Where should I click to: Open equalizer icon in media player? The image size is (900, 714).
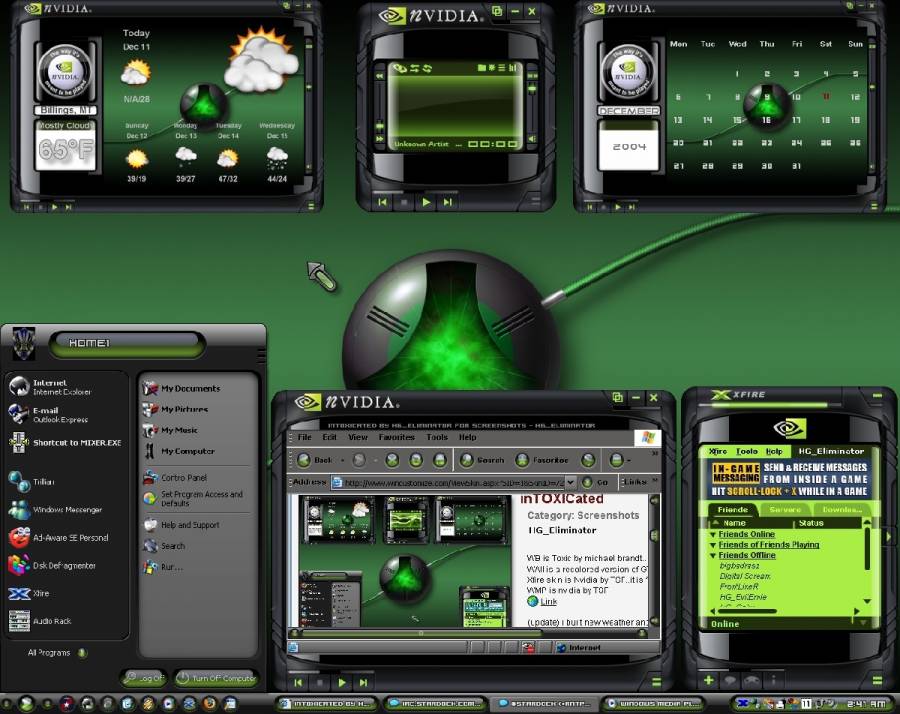pyautogui.click(x=512, y=68)
